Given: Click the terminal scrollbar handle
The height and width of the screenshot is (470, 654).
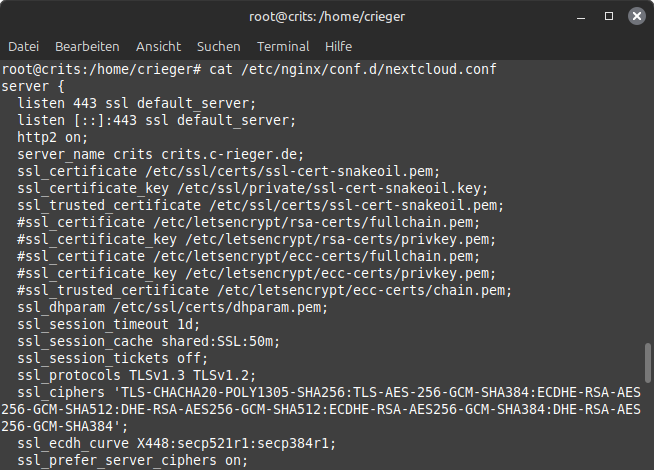Looking at the screenshot, I should (648, 363).
